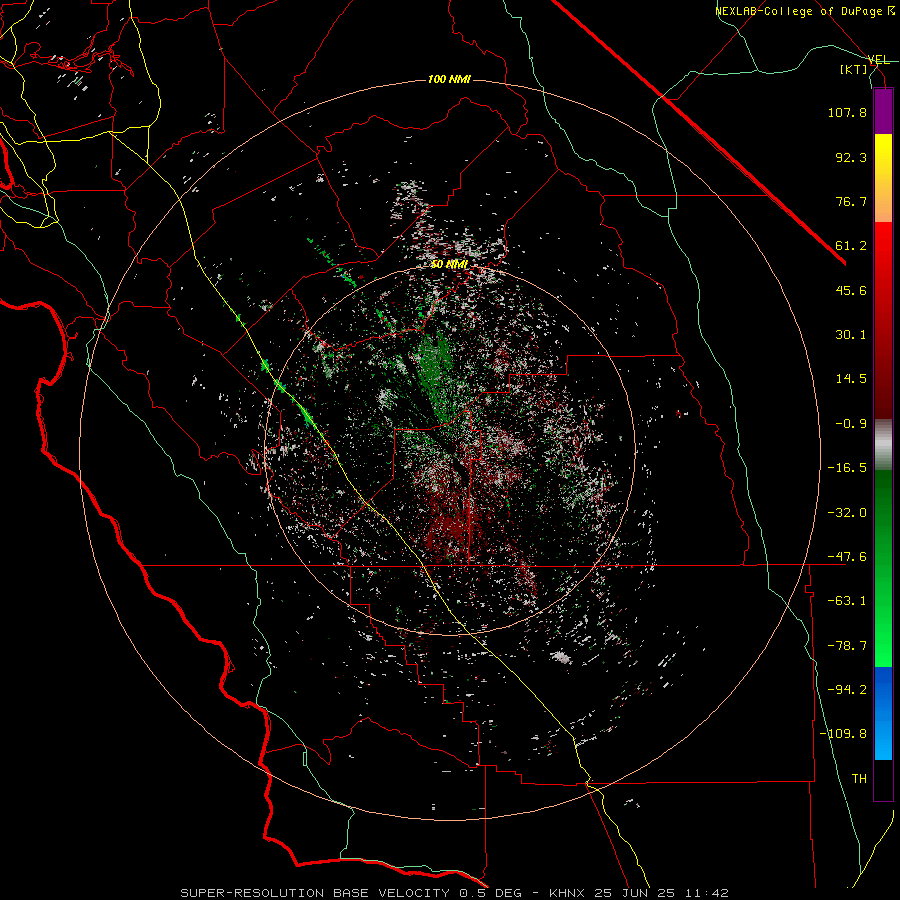Click the [KT] units label
The width and height of the screenshot is (900, 900).
854,69
